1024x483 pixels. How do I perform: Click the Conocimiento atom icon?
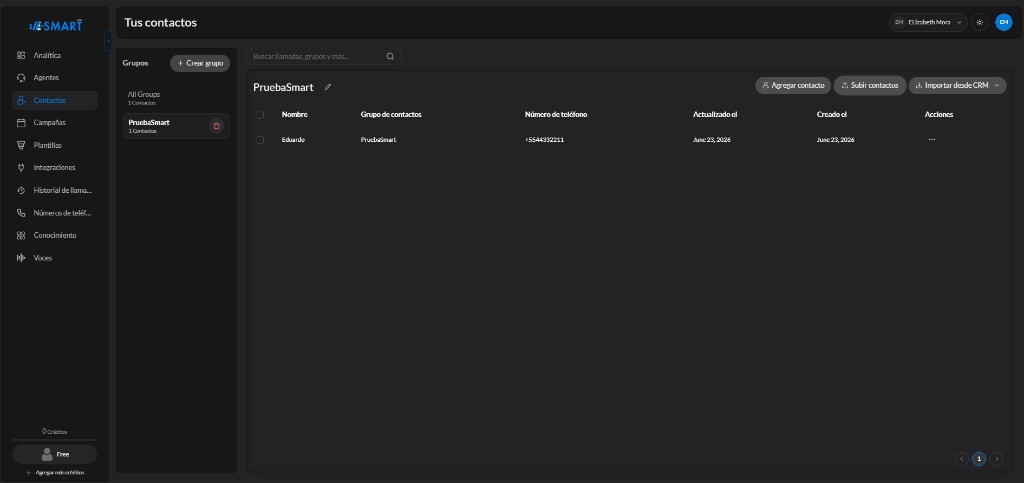21,236
